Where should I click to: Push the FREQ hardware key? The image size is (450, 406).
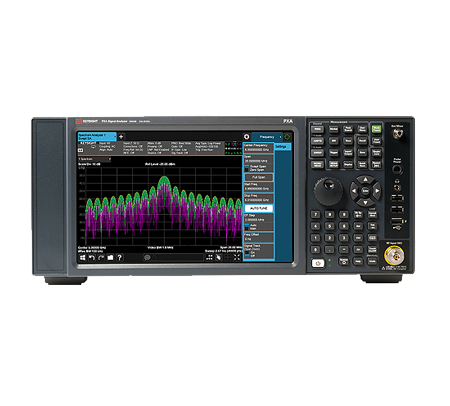click(x=317, y=129)
